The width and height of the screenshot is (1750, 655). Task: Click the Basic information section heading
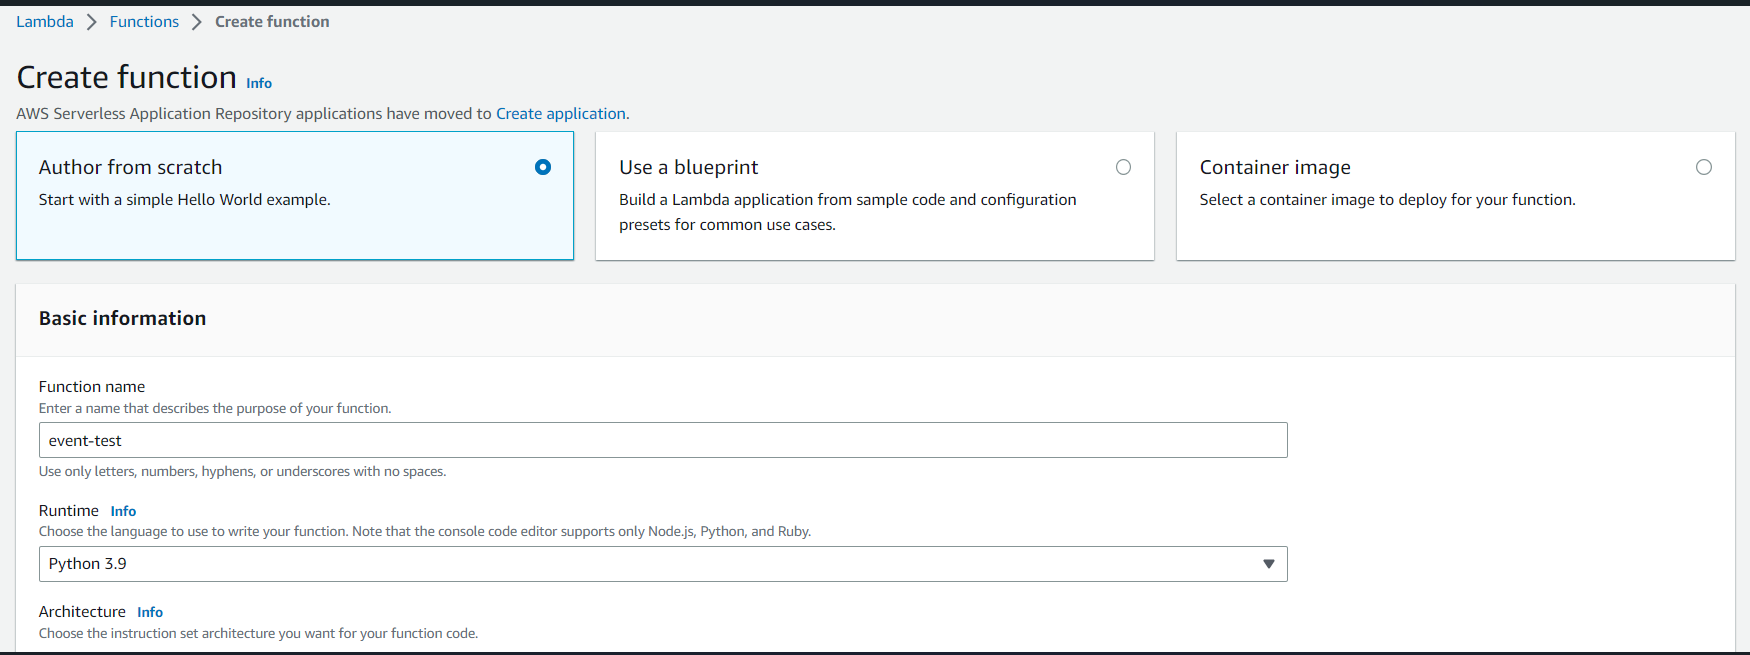point(123,318)
